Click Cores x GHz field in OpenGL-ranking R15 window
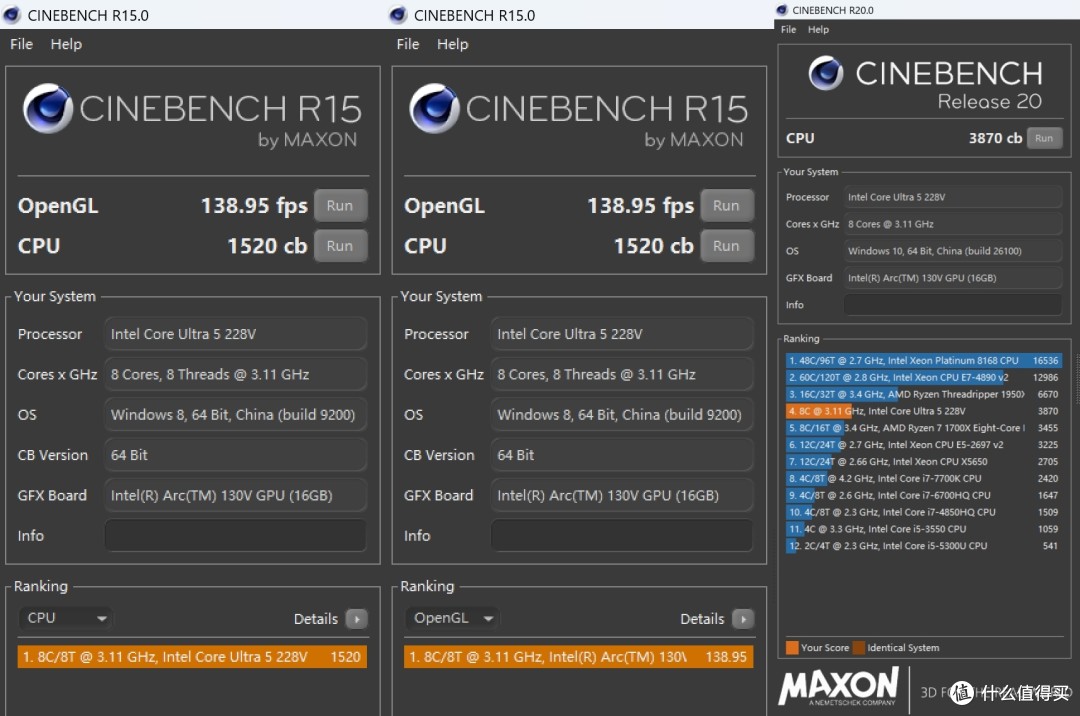 [x=622, y=375]
